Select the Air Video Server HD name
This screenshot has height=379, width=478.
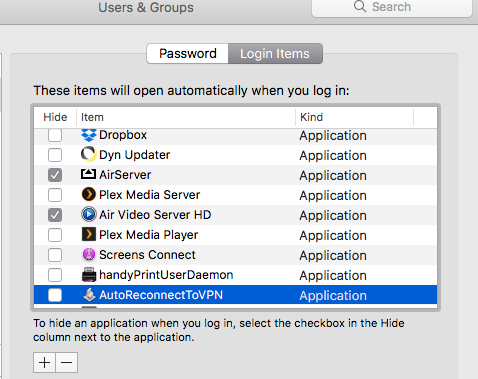[x=155, y=215]
